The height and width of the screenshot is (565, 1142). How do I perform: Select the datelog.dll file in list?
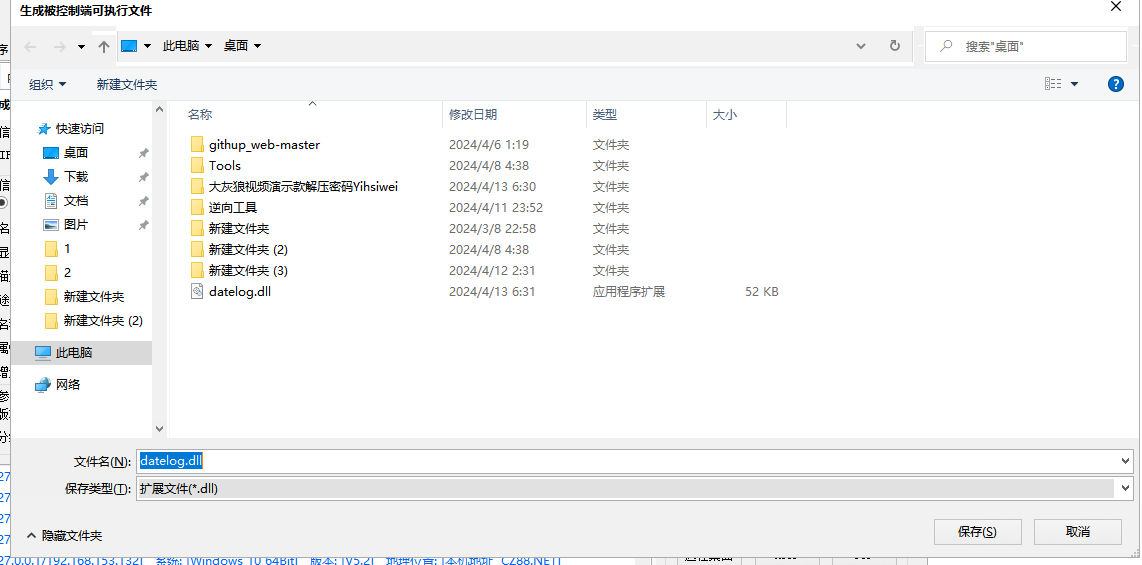coord(239,292)
